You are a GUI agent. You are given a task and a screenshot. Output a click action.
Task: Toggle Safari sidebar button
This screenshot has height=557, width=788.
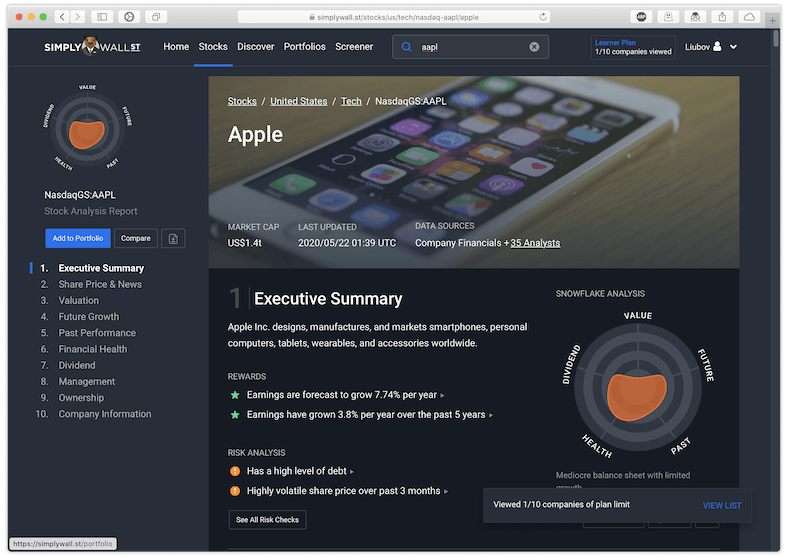coord(102,17)
